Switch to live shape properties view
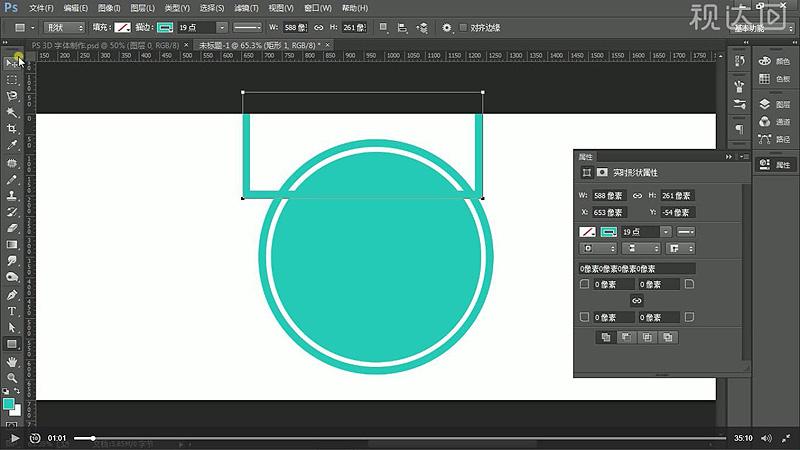 point(587,172)
